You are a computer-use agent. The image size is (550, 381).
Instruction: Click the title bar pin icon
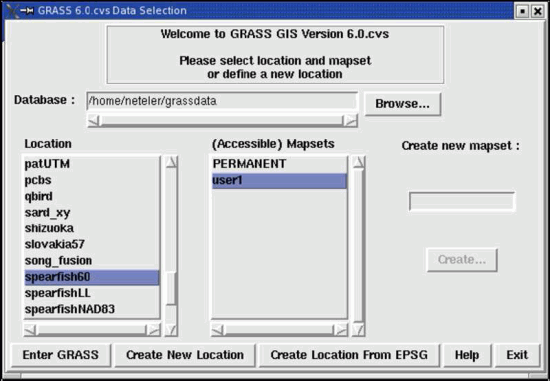[x=27, y=11]
